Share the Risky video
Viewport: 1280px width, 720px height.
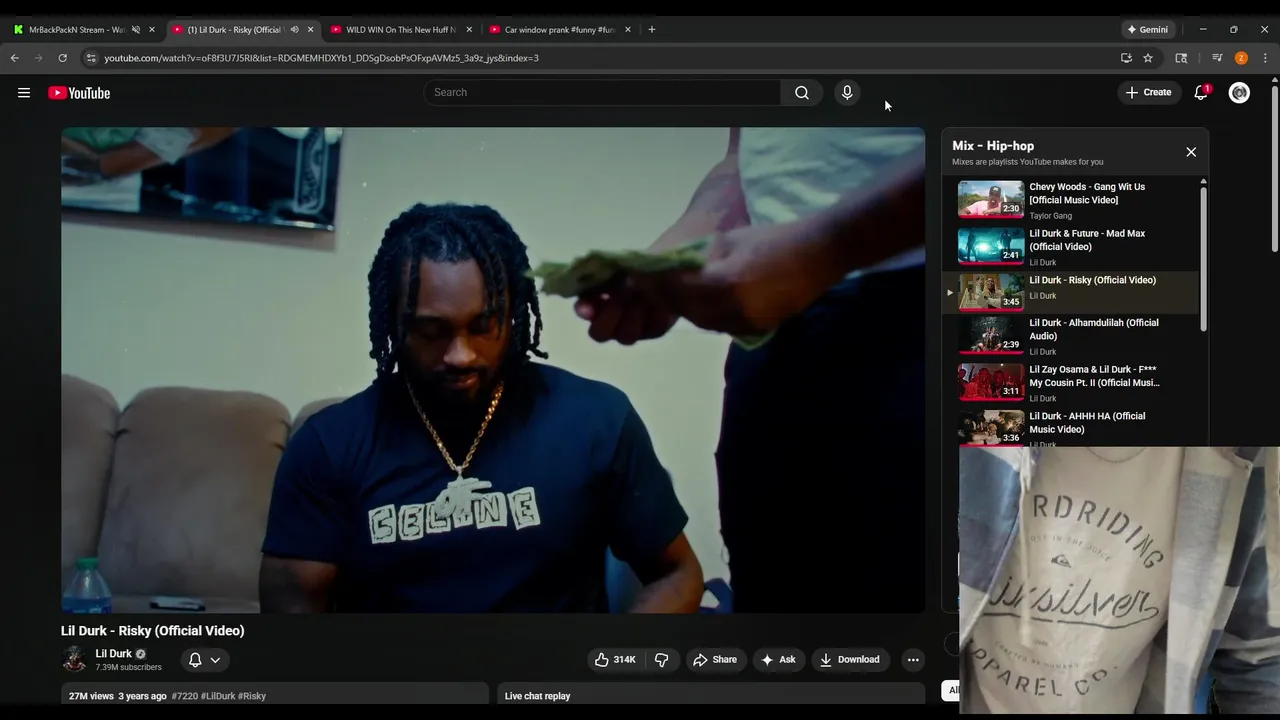(x=715, y=660)
